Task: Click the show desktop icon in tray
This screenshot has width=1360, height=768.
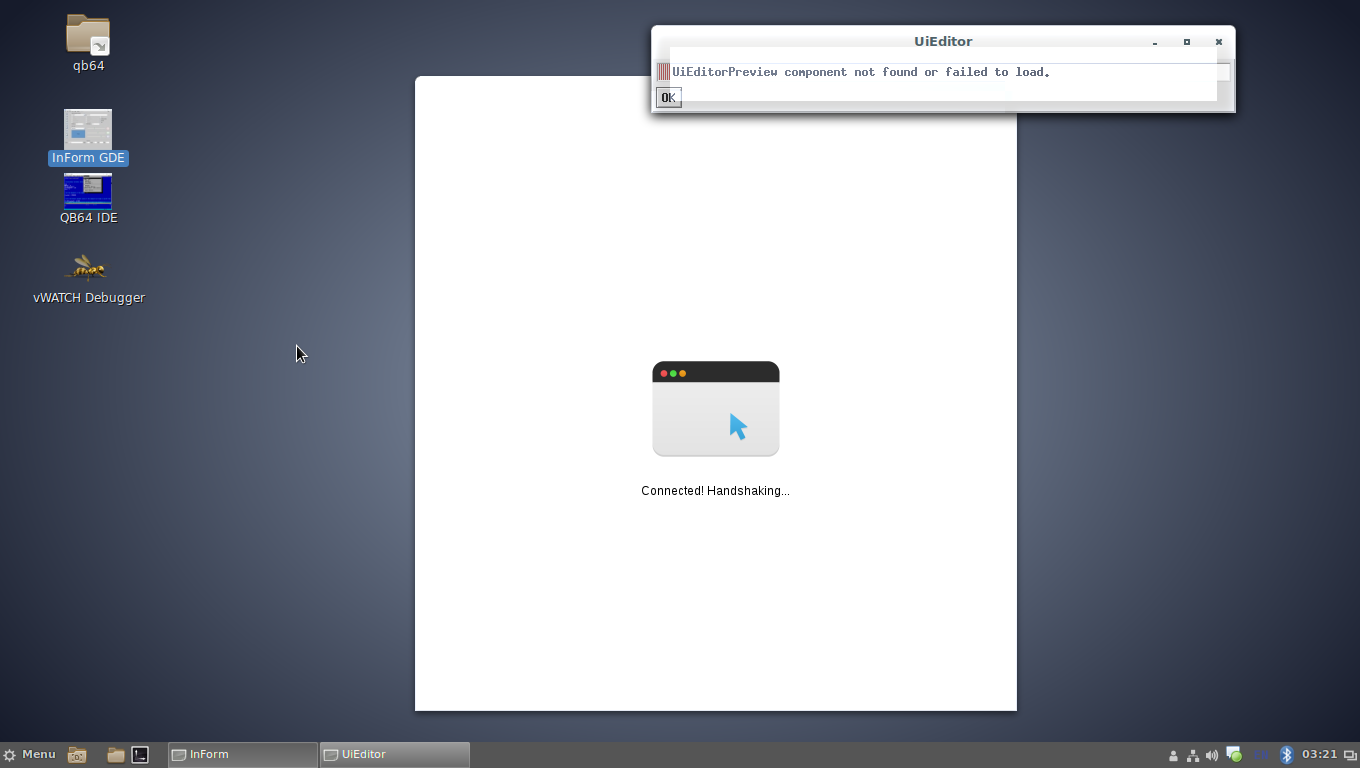Action: pyautogui.click(x=1350, y=756)
